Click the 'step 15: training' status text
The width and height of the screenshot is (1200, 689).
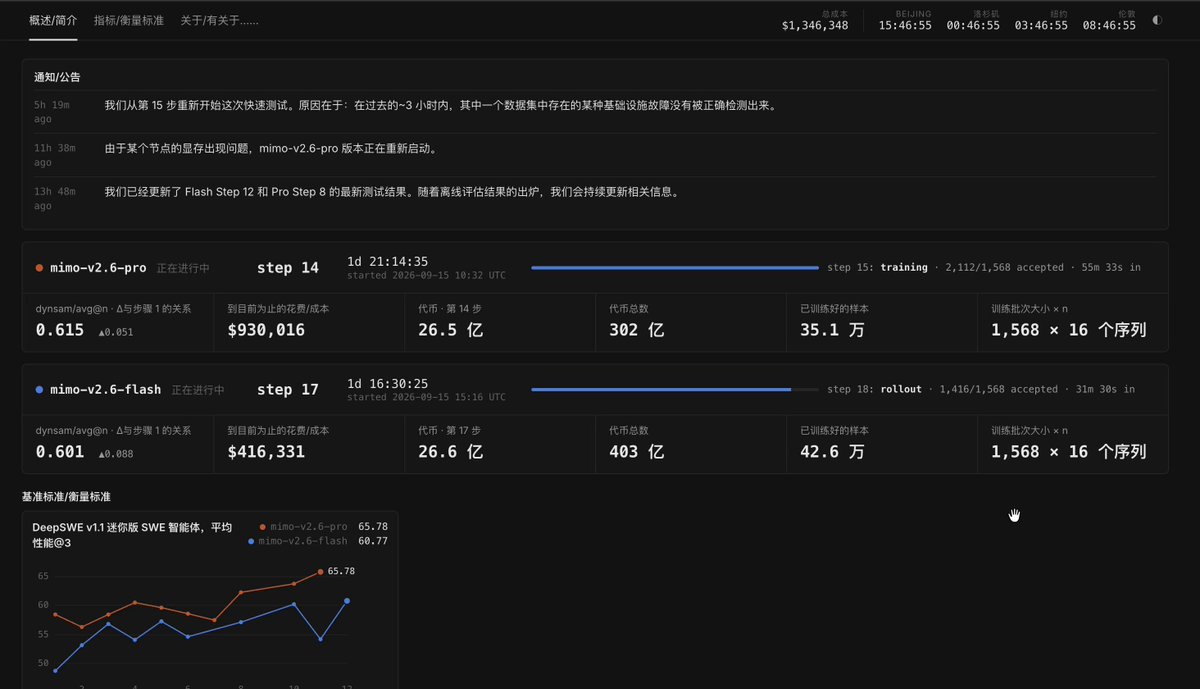tap(878, 268)
